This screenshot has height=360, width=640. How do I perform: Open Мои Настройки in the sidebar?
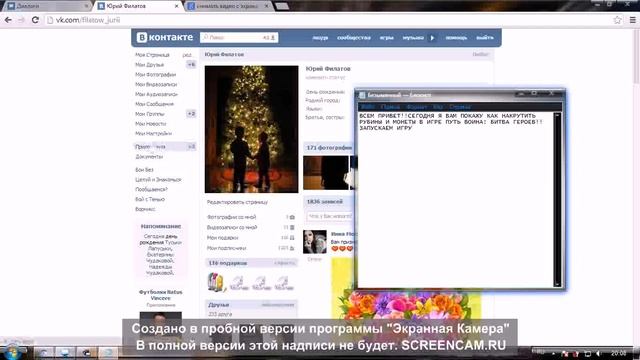click(x=153, y=133)
